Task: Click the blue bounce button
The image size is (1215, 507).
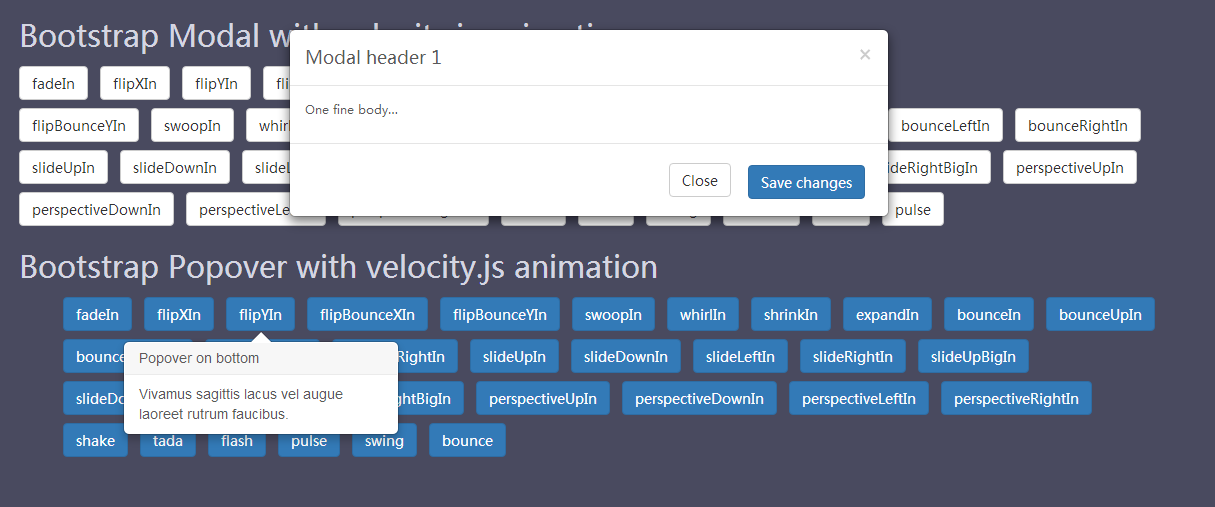Action: (467, 440)
